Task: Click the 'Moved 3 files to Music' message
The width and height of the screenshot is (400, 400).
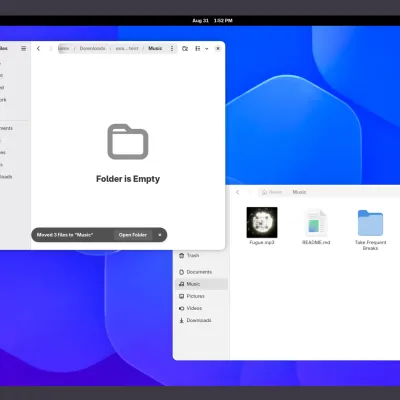Action: [65, 235]
